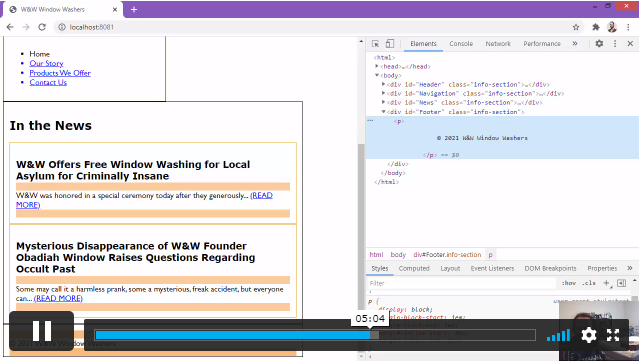Expand the News div node
This screenshot has width=639, height=362.
click(x=383, y=102)
